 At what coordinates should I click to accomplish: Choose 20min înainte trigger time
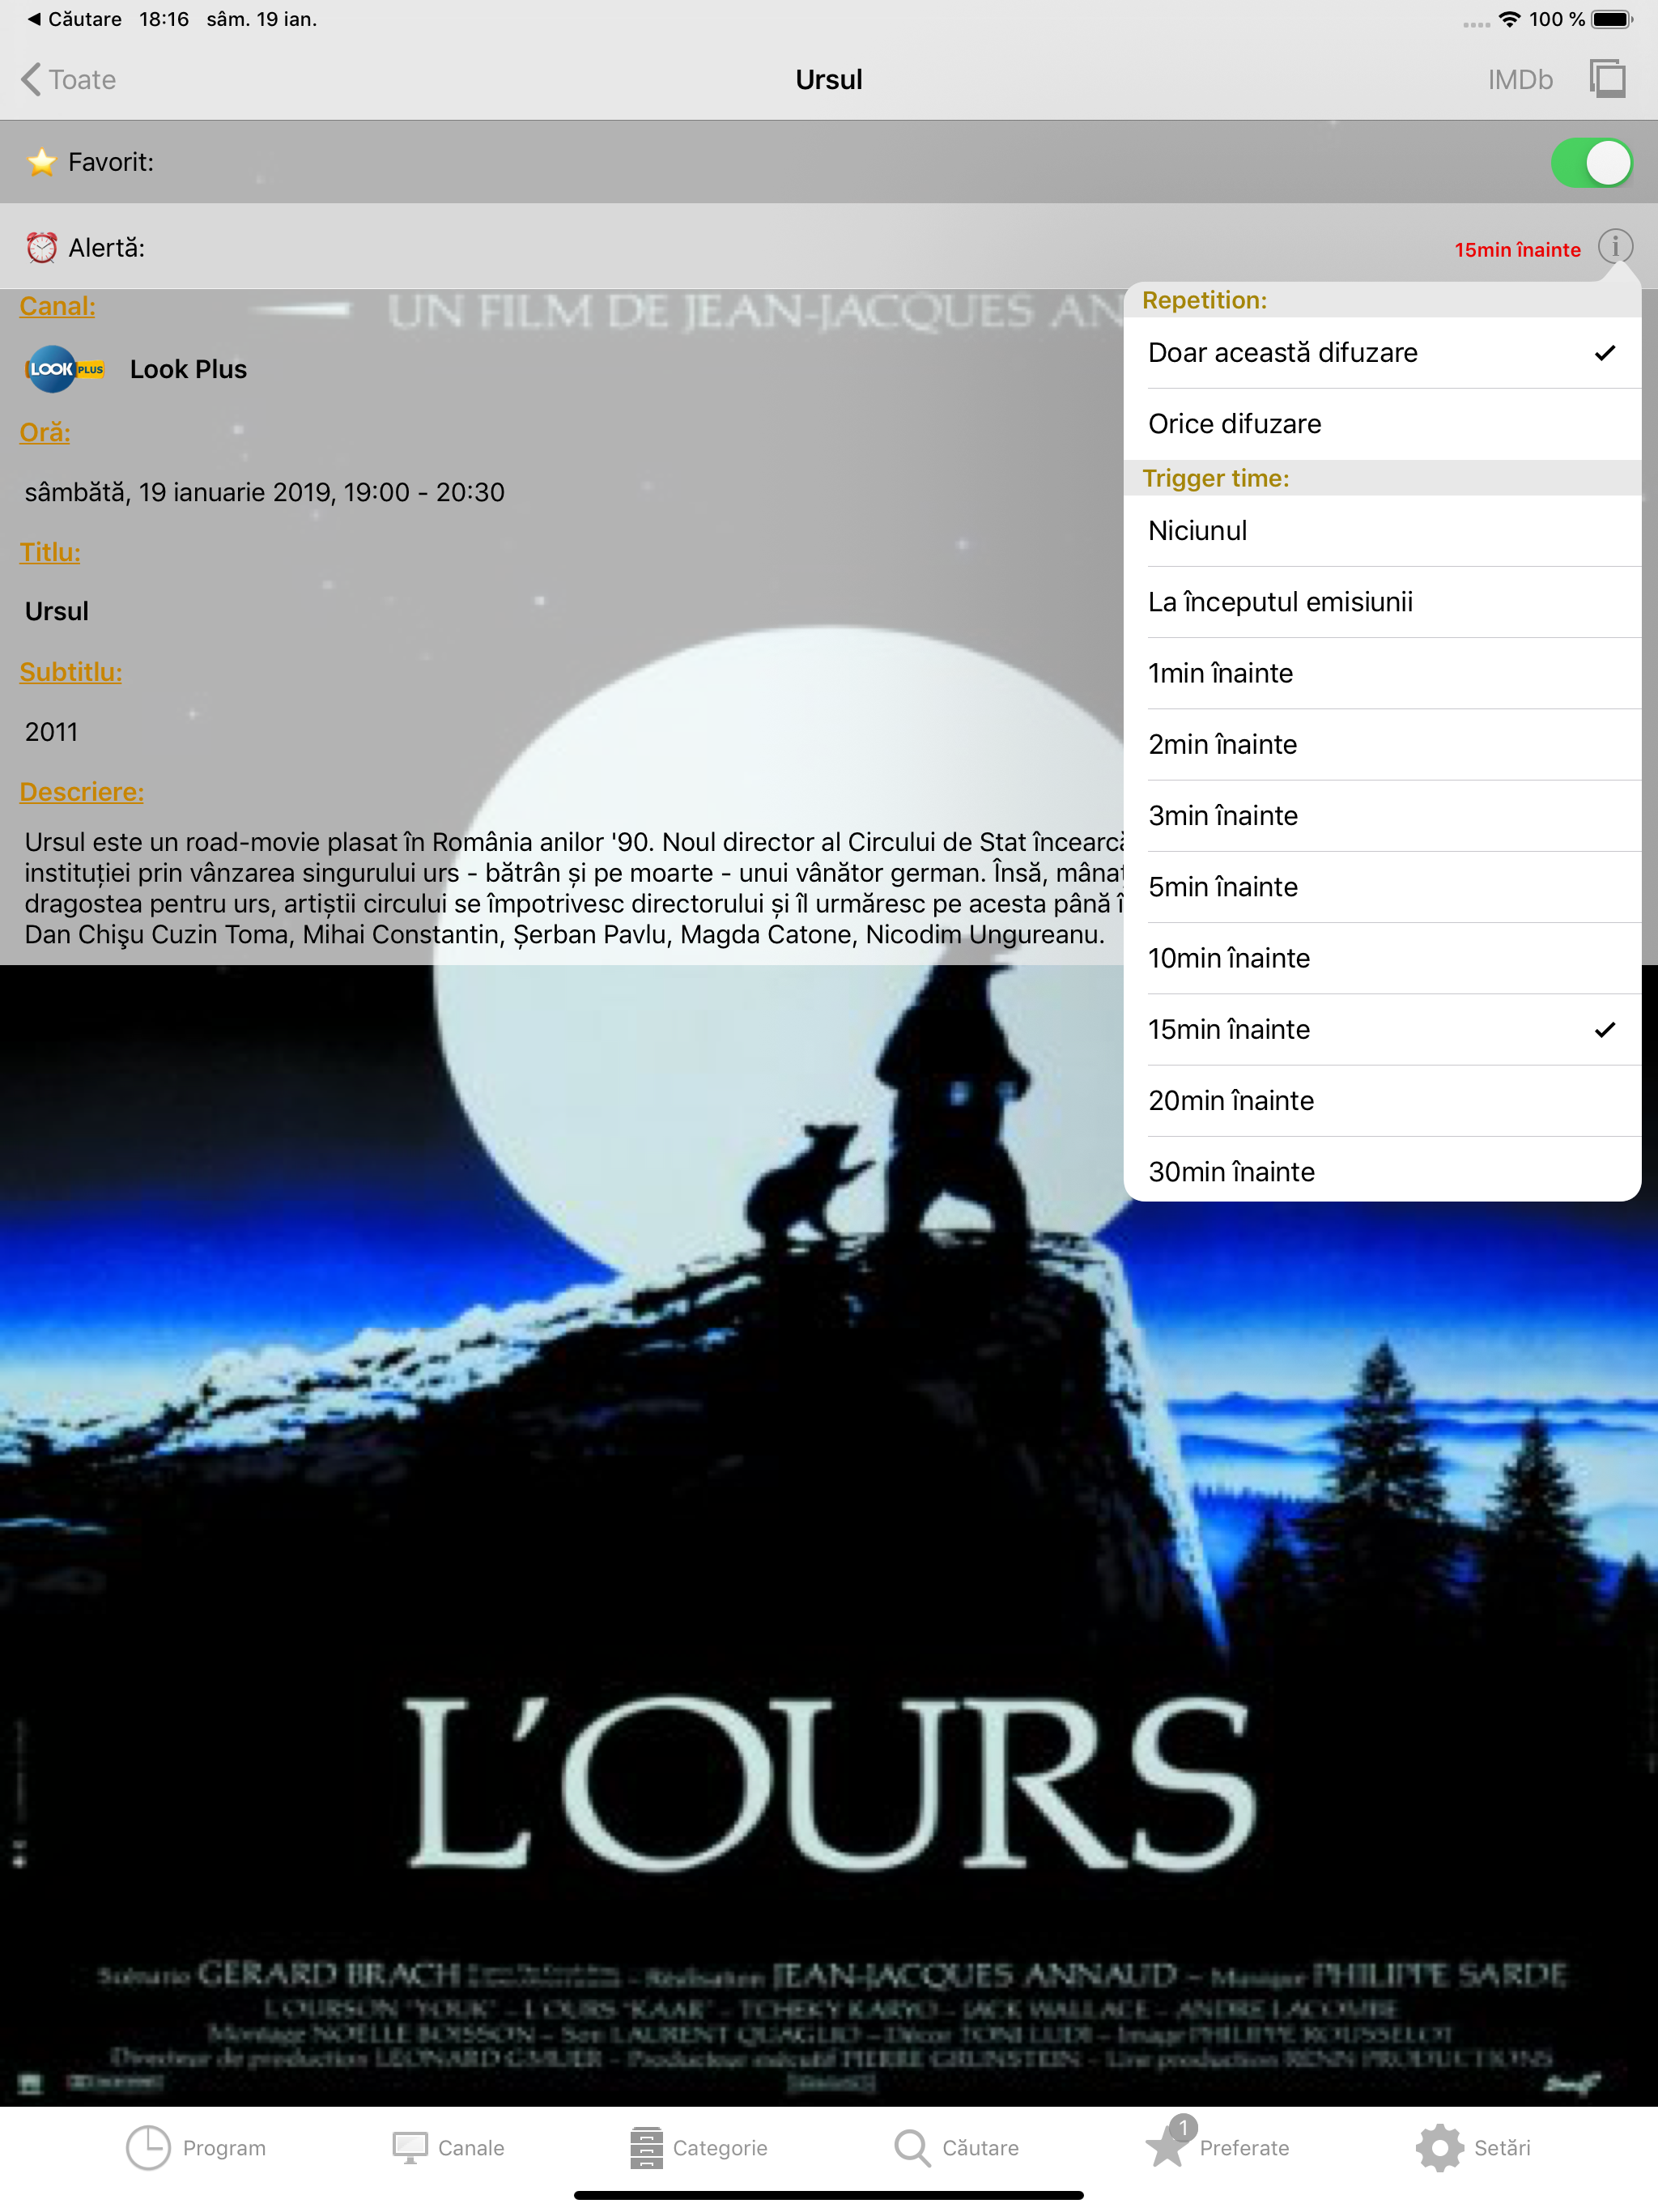pos(1381,1100)
